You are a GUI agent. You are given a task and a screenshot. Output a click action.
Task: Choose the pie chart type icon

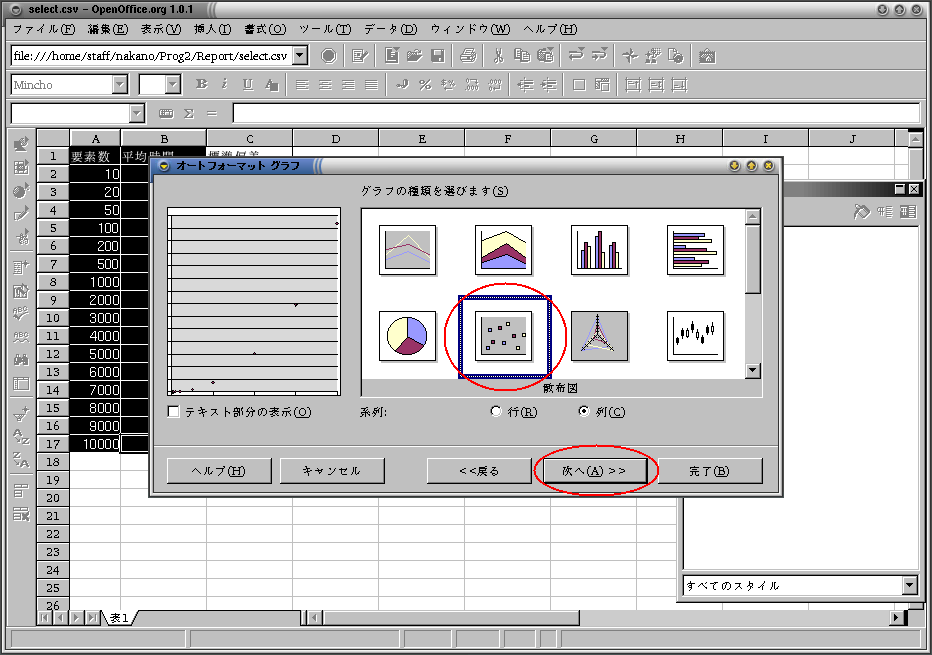pos(407,336)
